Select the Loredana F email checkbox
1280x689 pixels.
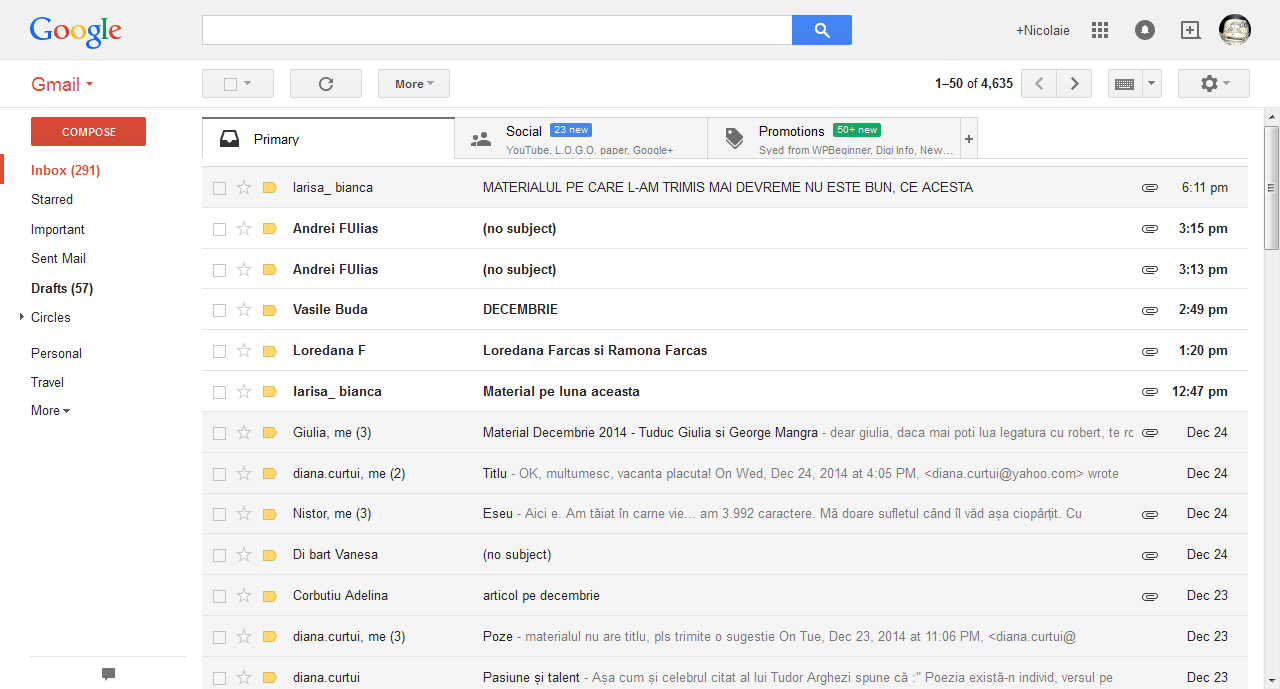[x=219, y=351]
